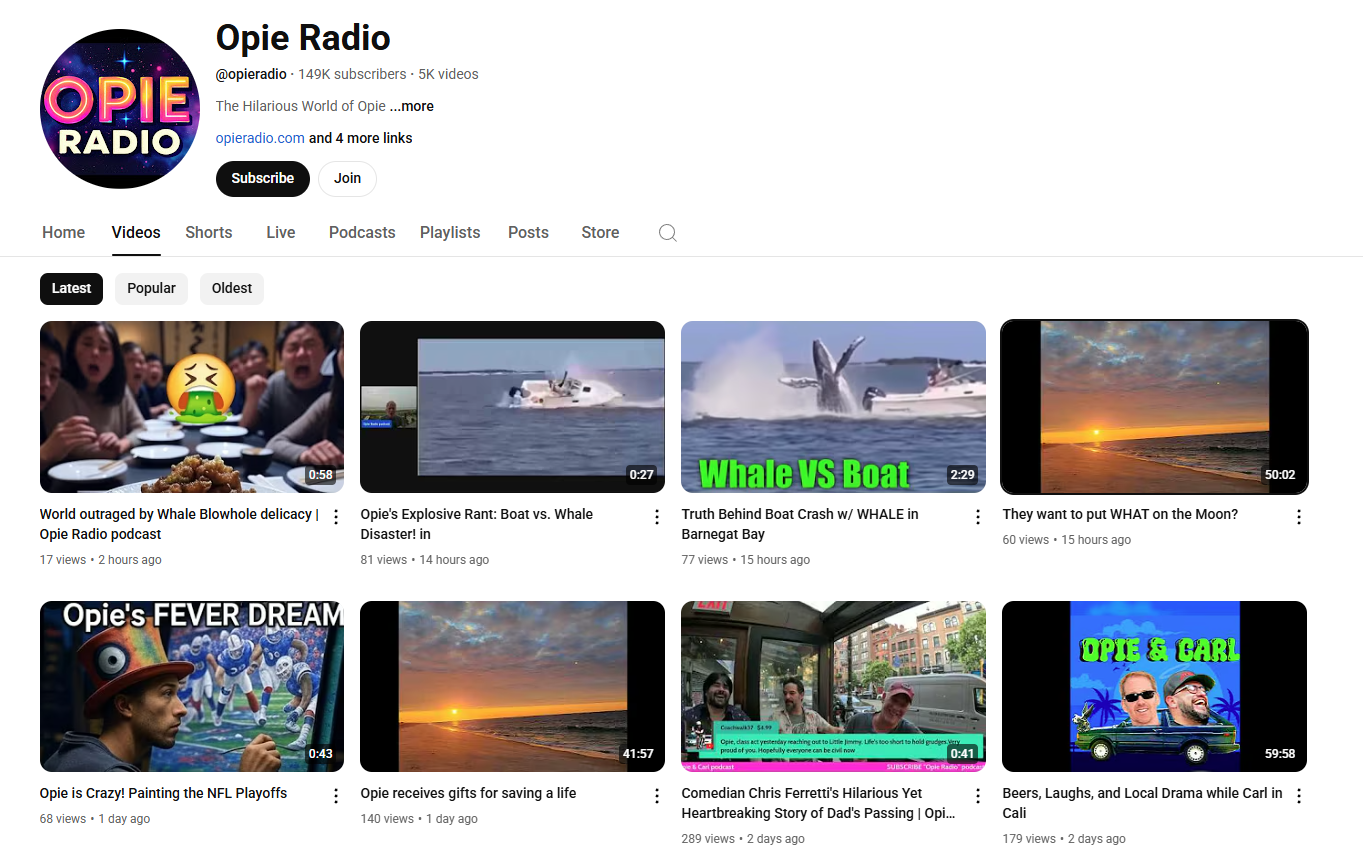This screenshot has width=1363, height=853.
Task: Go to the Shorts tab
Action: pyautogui.click(x=209, y=232)
